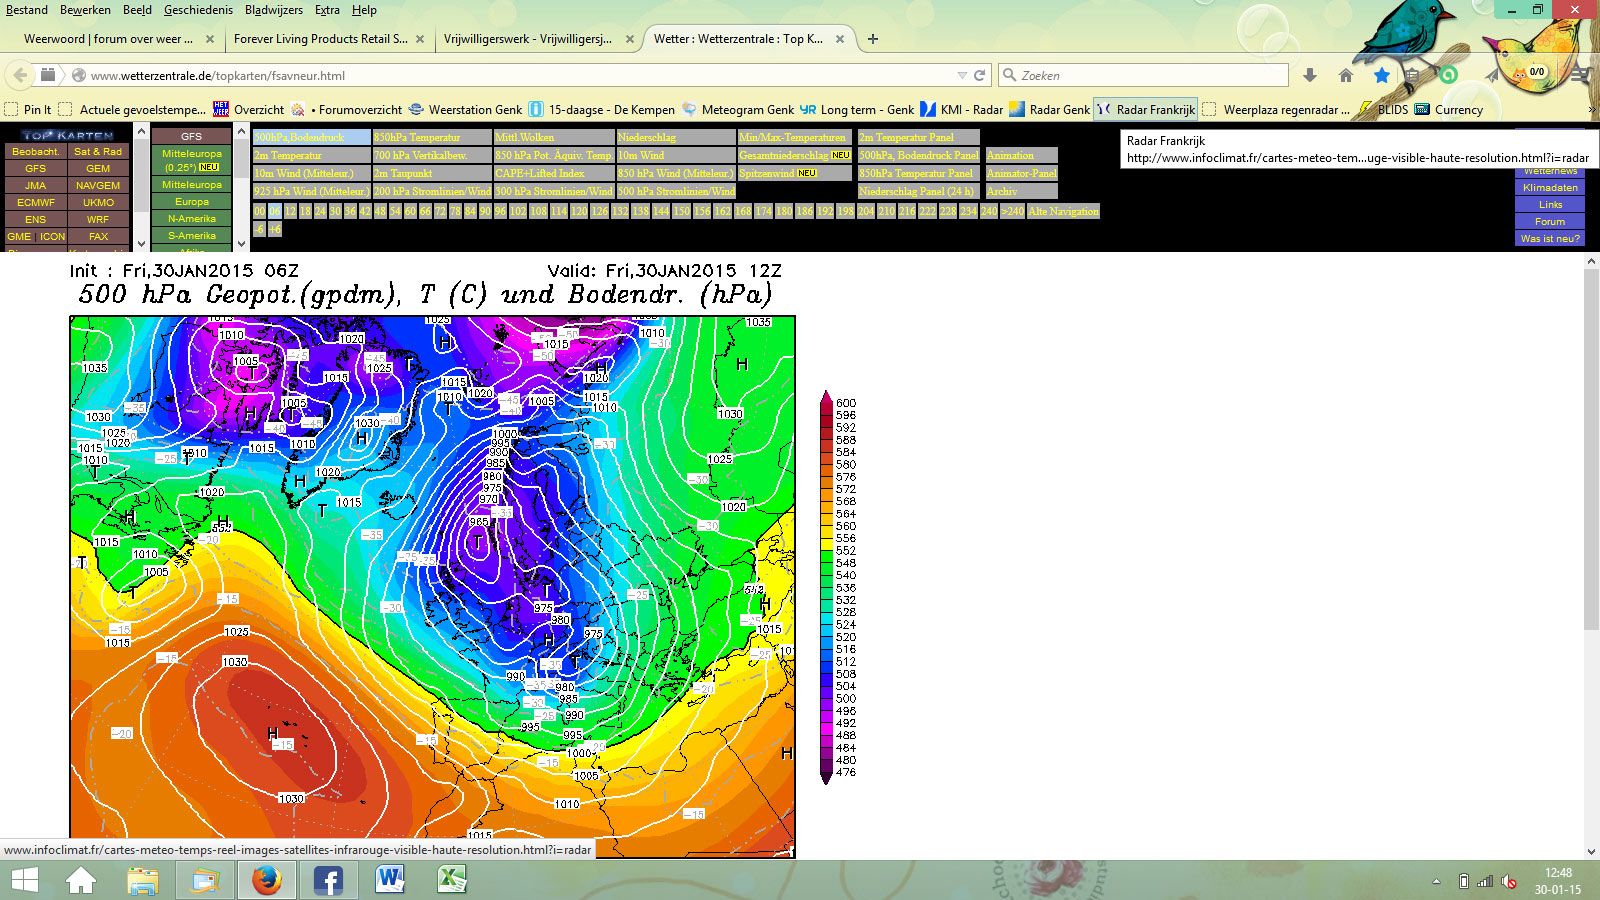Open the Niederschlag map link
This screenshot has width=1600, height=900.
(647, 137)
